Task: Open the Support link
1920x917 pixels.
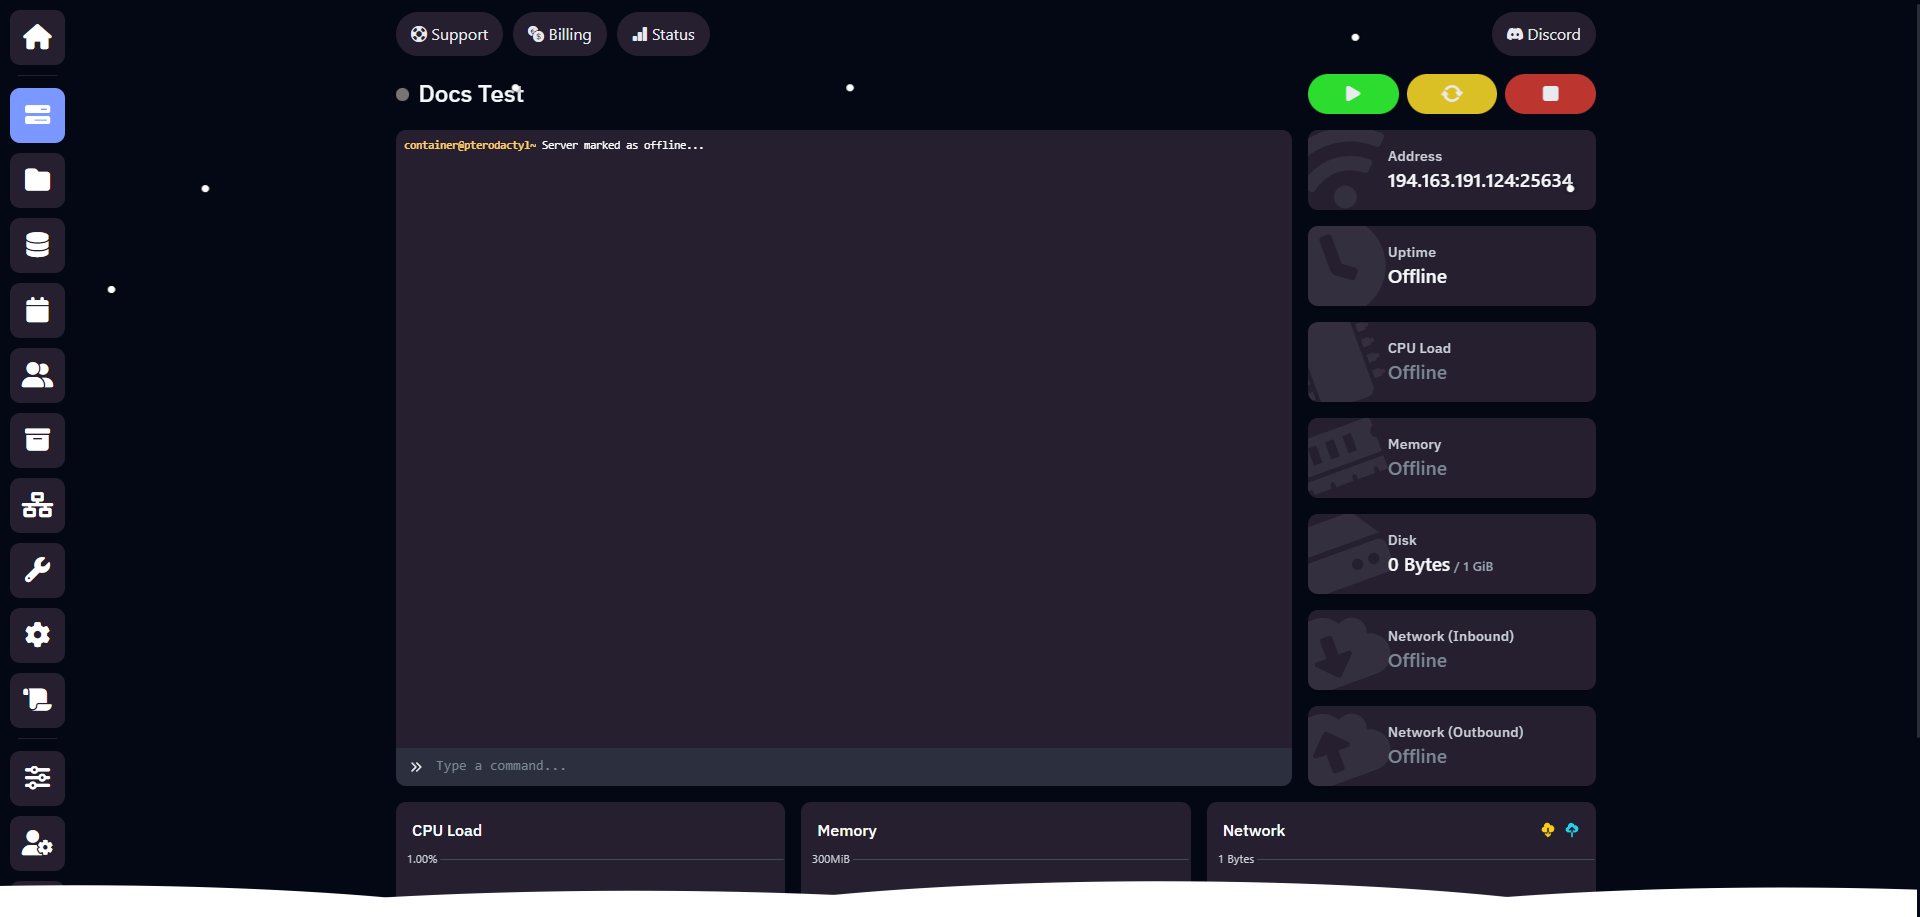Action: [x=449, y=34]
